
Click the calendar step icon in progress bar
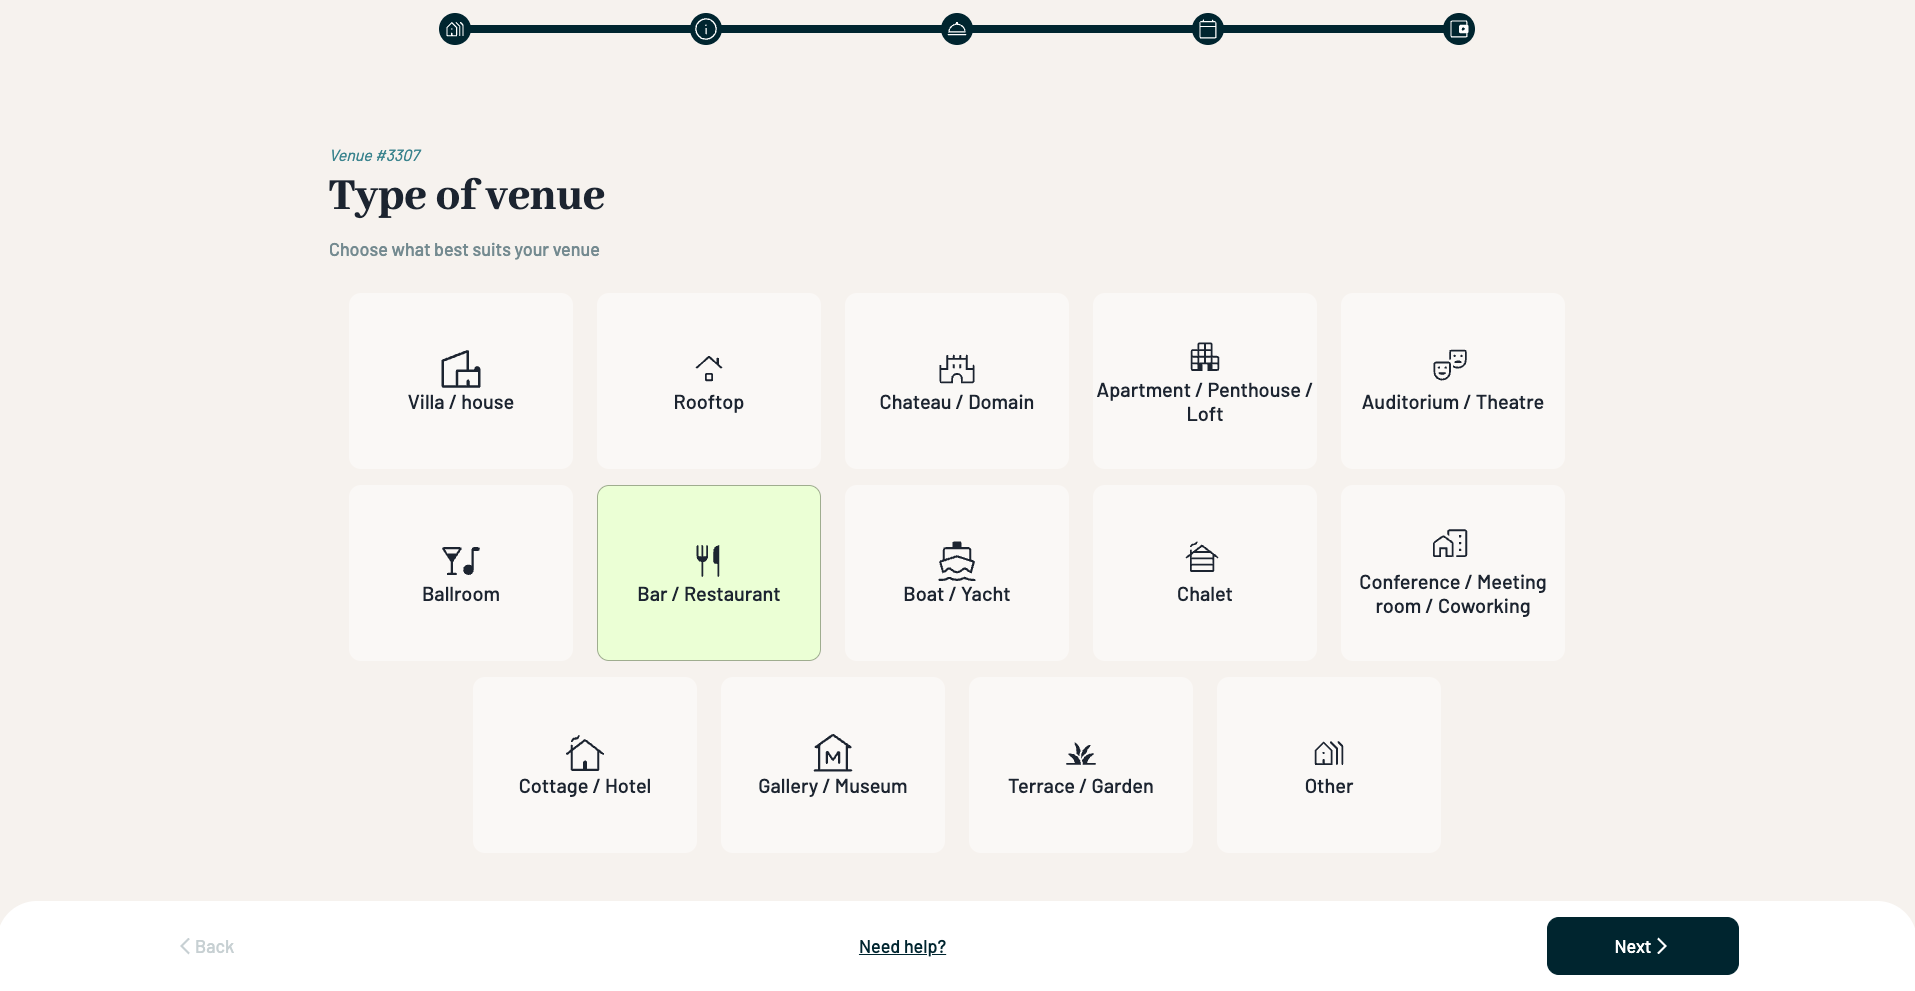pos(1208,29)
